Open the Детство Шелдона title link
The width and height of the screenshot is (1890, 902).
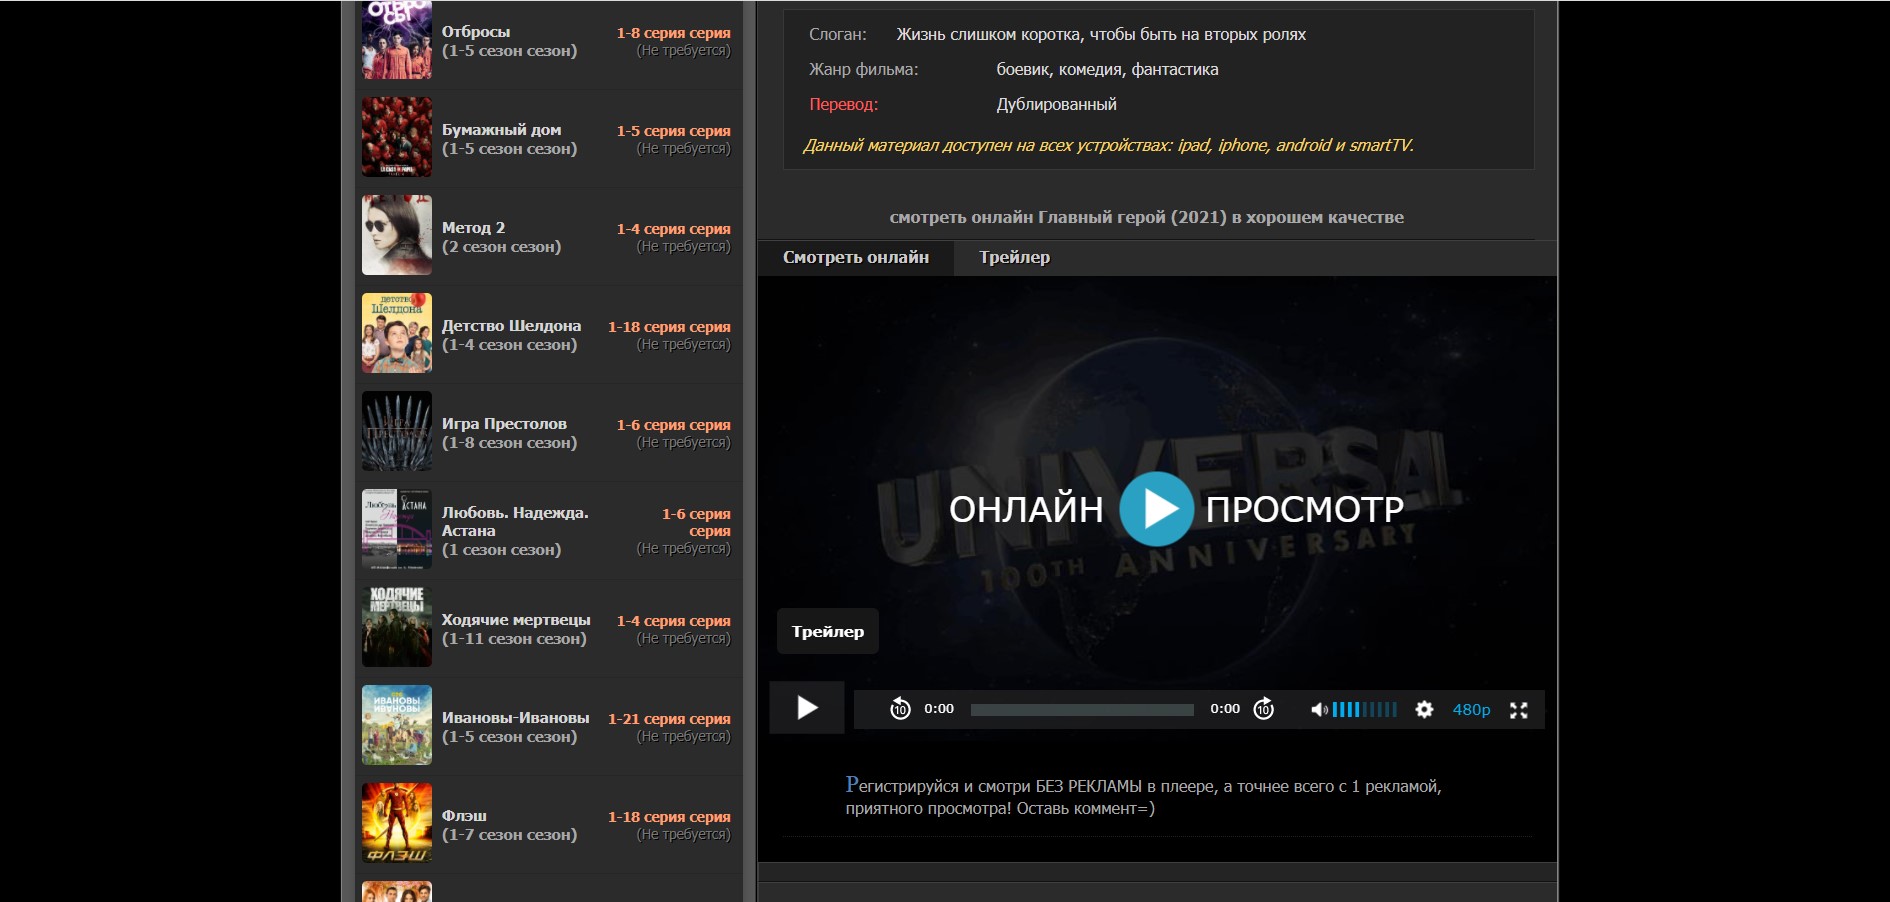click(x=512, y=326)
